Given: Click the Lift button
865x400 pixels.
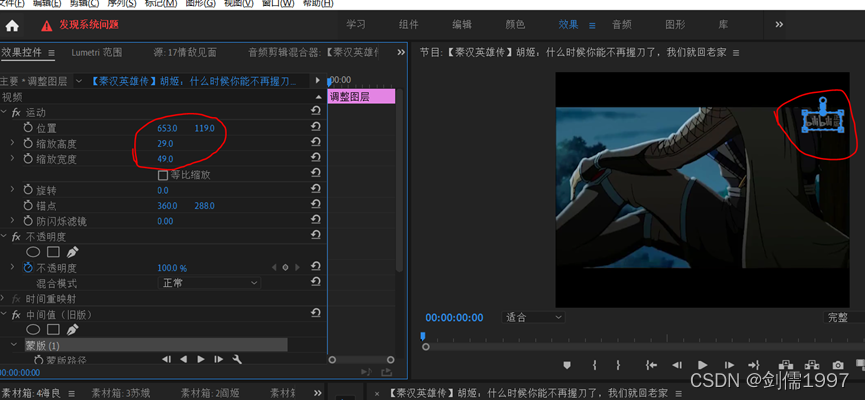Looking at the screenshot, I should (786, 365).
